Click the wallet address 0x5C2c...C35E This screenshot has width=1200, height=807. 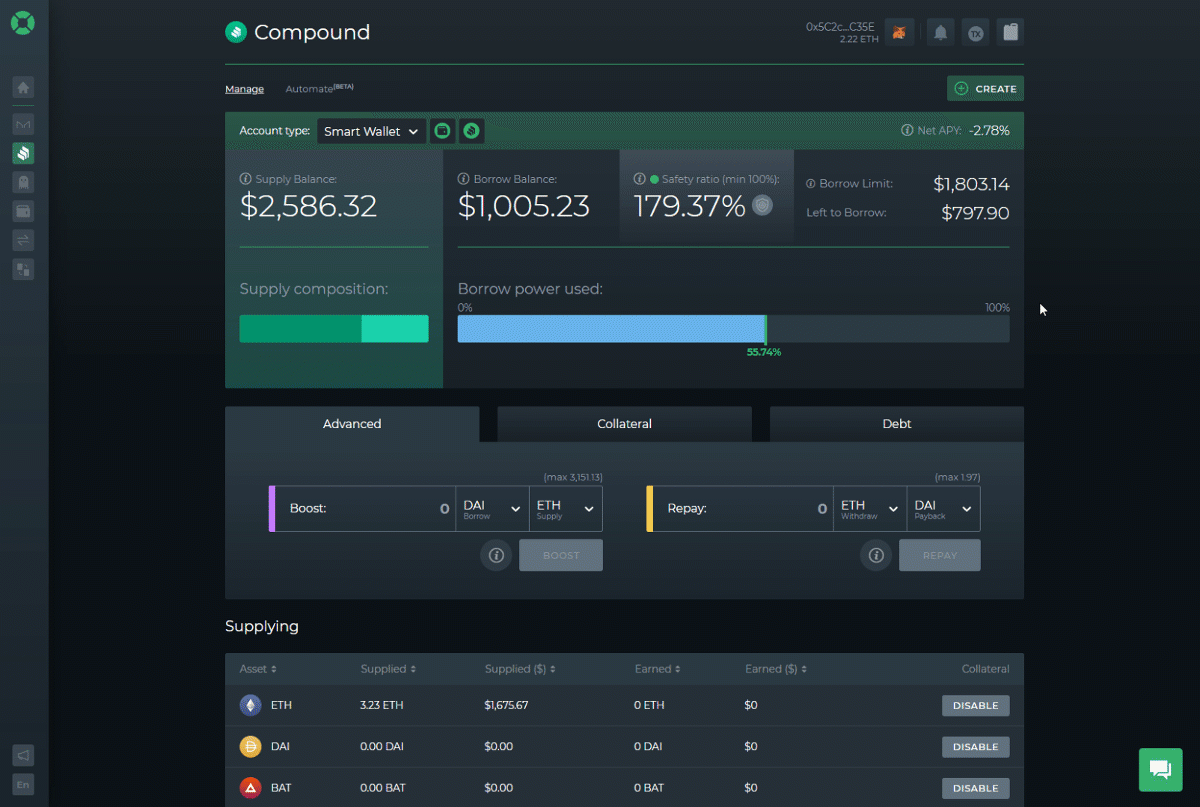tap(840, 27)
